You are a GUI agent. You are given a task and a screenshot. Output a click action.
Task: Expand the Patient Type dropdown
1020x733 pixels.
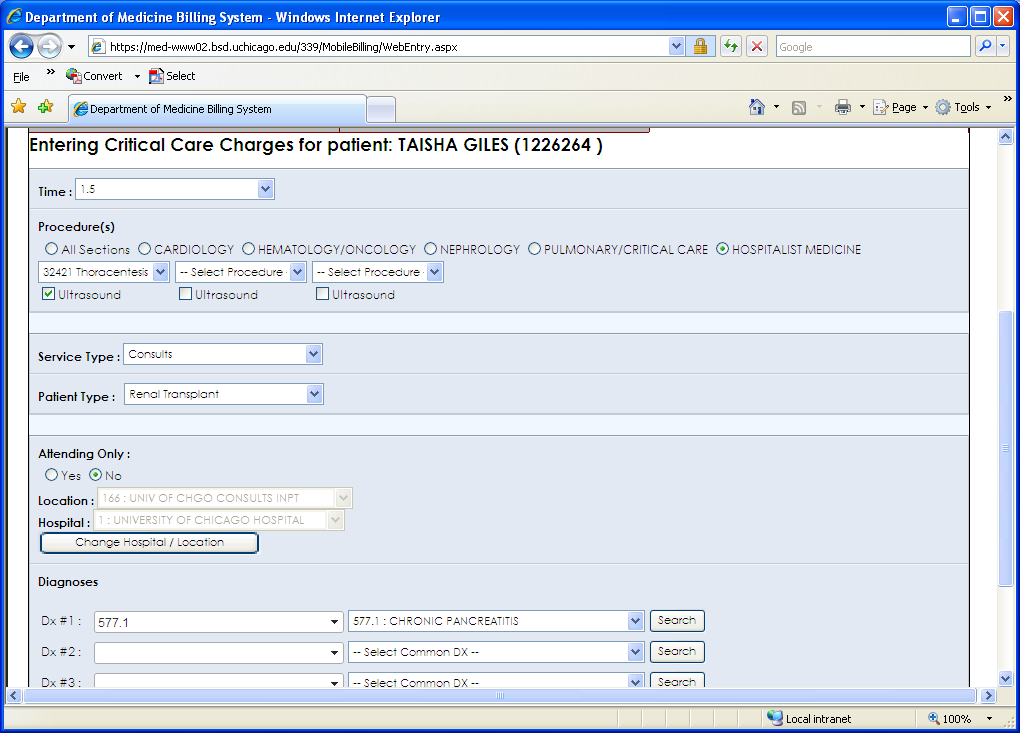point(314,394)
